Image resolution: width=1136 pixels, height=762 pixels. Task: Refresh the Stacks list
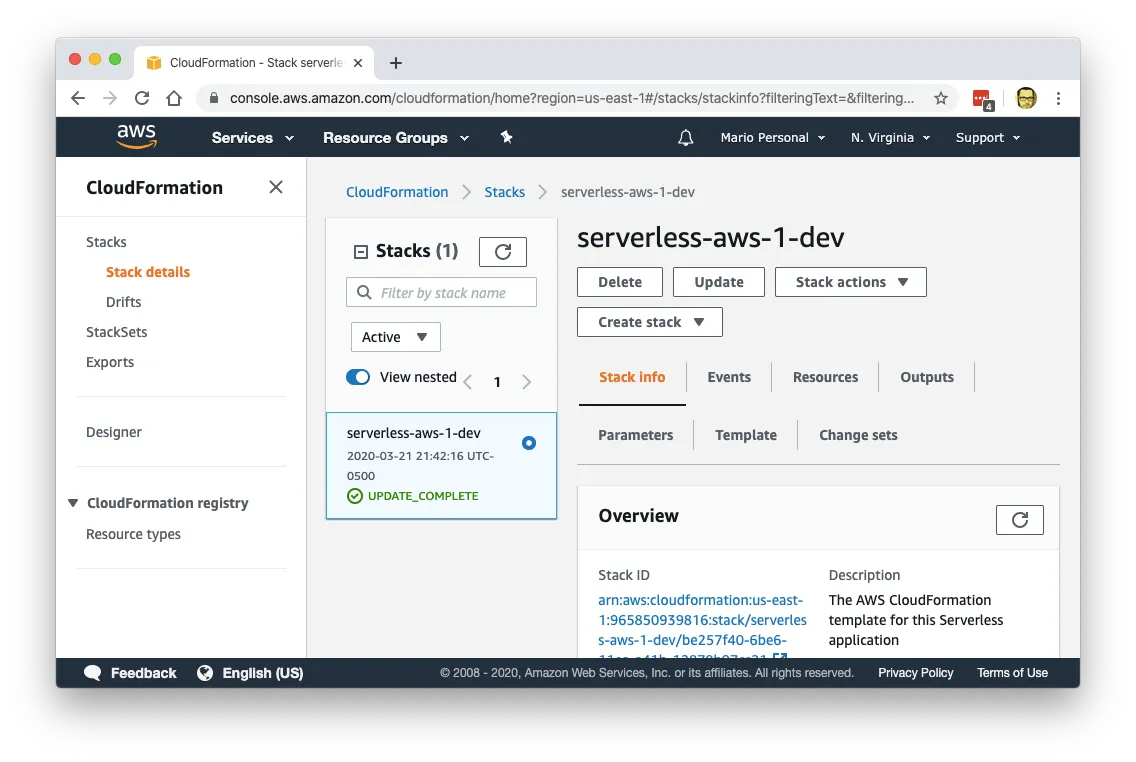click(x=503, y=252)
